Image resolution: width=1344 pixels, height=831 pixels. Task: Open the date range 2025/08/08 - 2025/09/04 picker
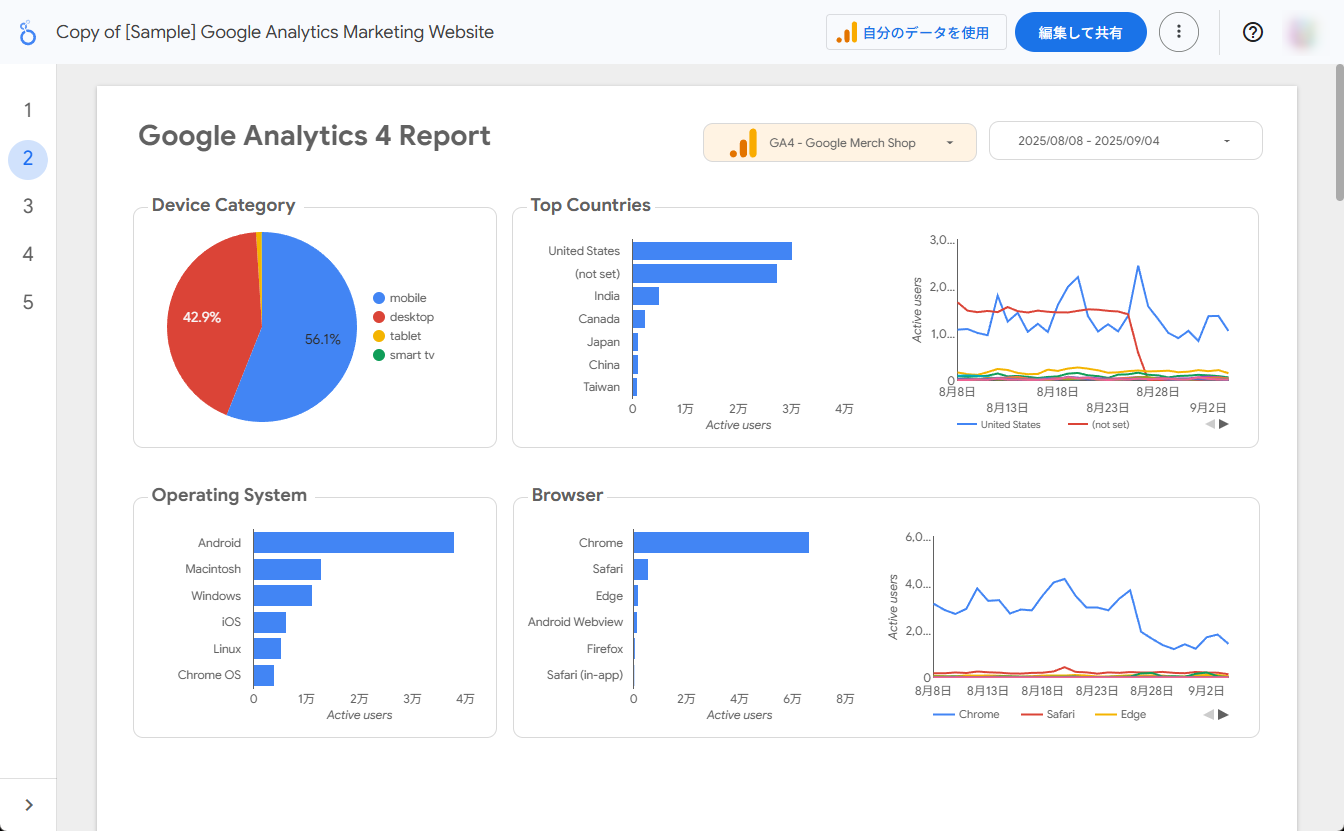point(1126,141)
